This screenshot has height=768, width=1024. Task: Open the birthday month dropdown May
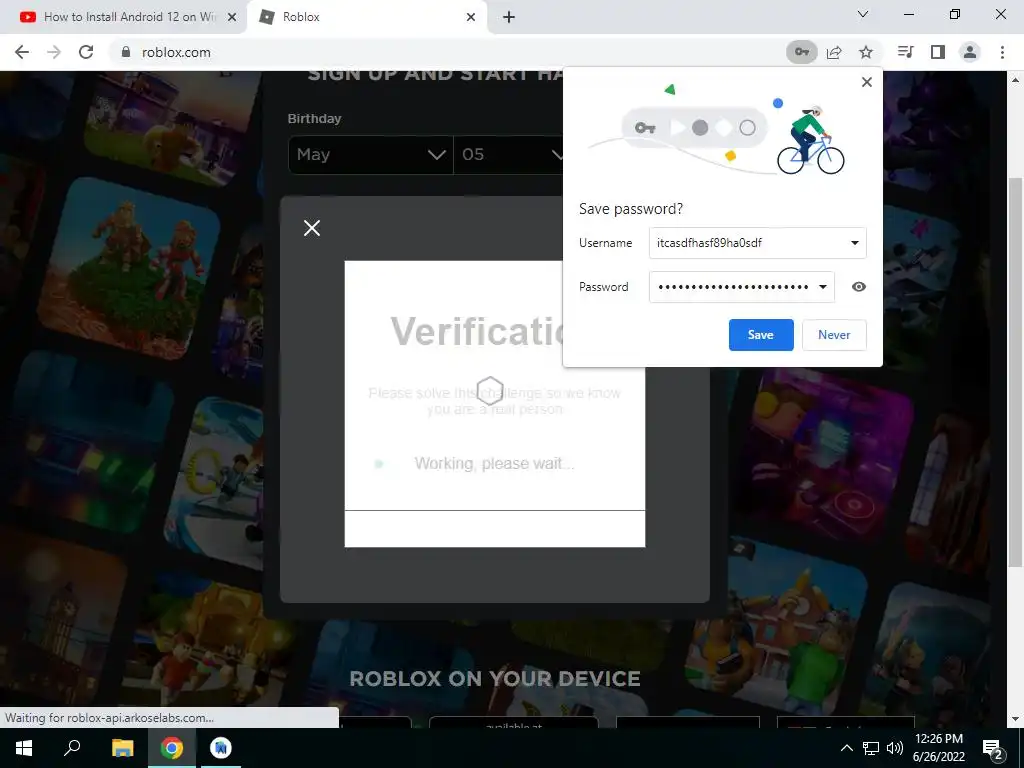(x=370, y=155)
